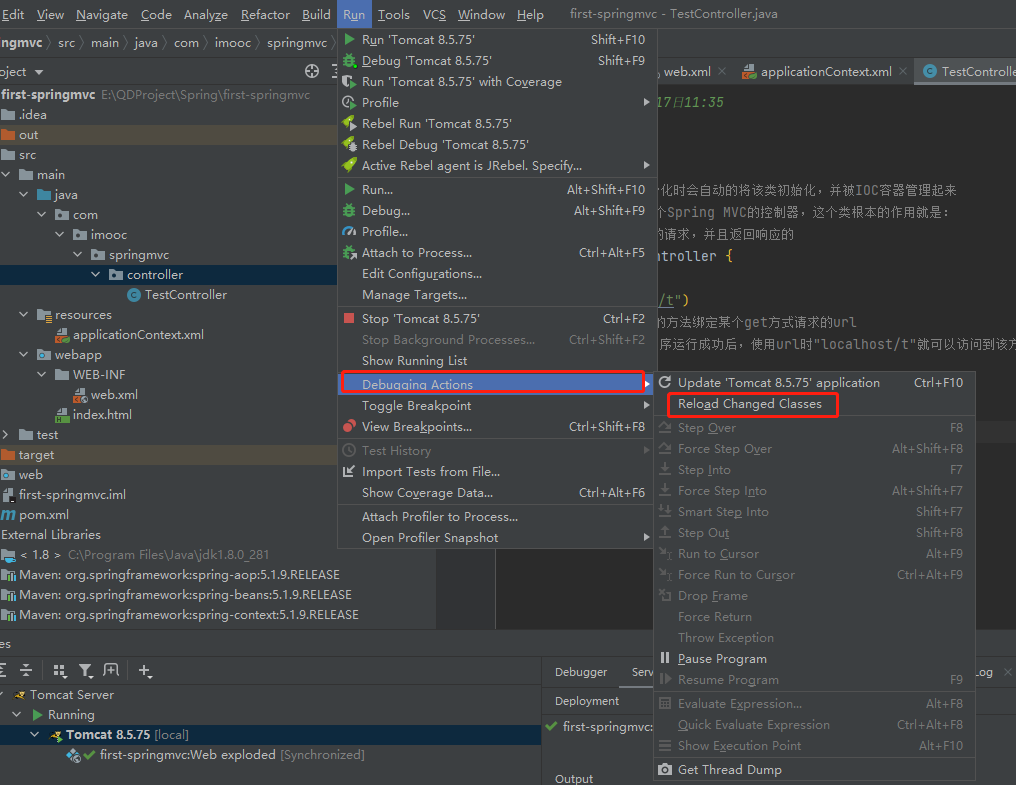Click the Attach to Process bug icon
This screenshot has width=1016, height=785.
point(349,253)
